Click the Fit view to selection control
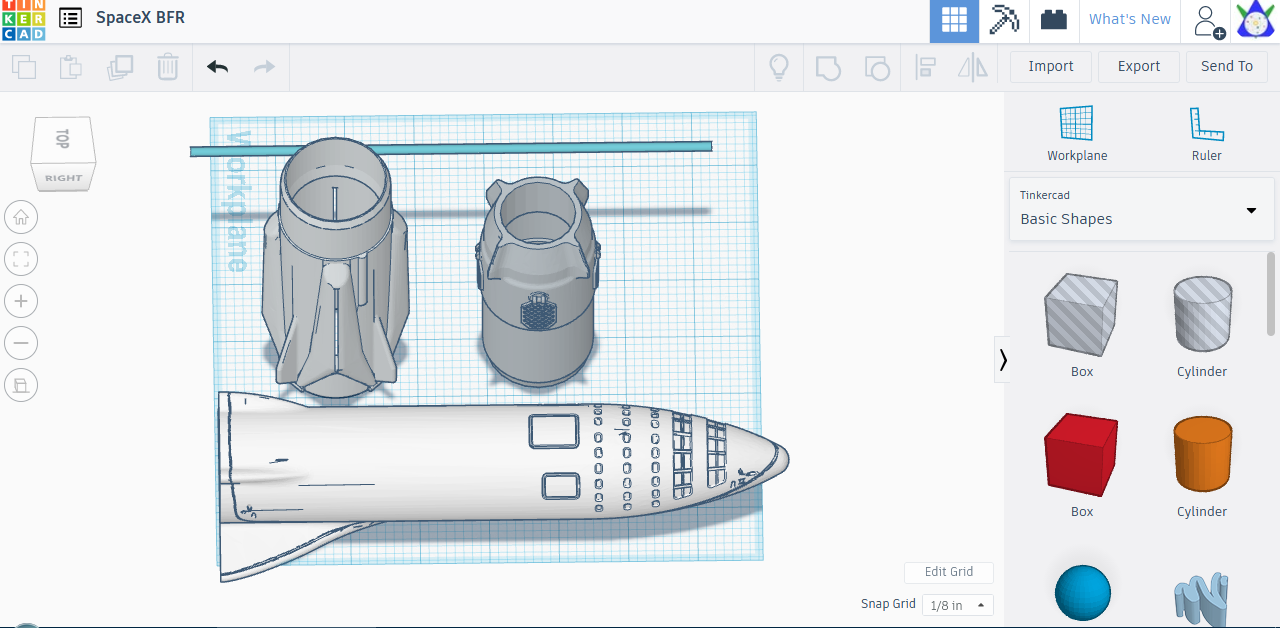The width and height of the screenshot is (1280, 628). click(x=21, y=259)
